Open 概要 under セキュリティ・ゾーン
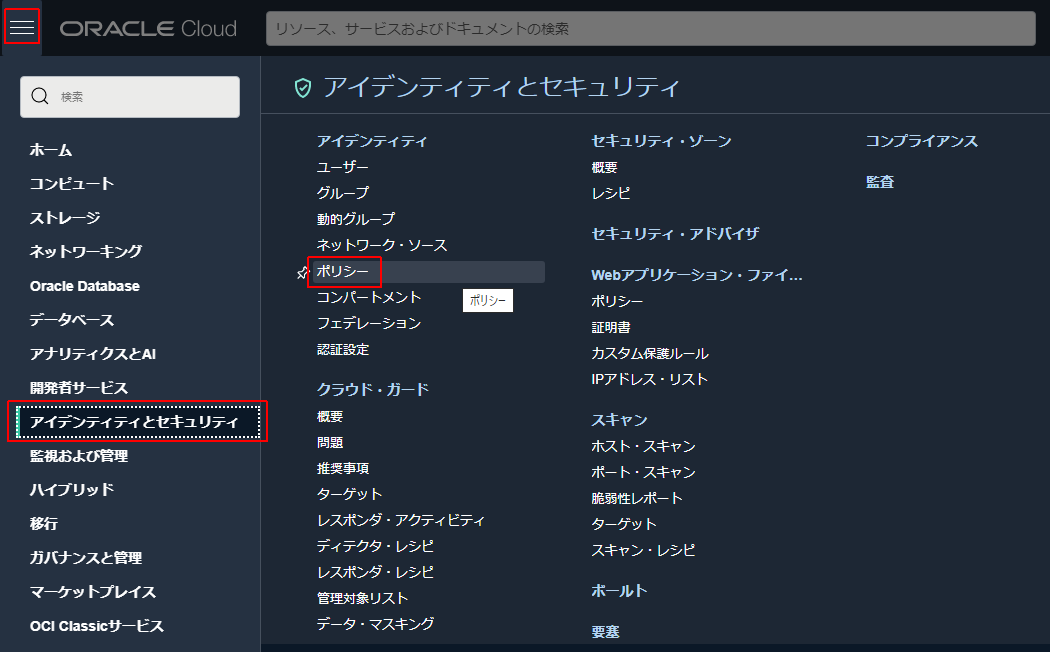1050x652 pixels. point(604,167)
